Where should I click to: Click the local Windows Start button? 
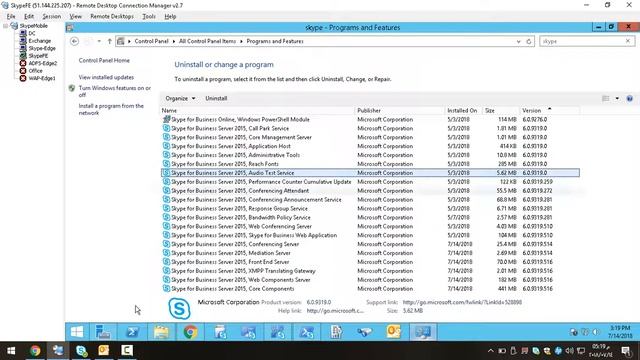pyautogui.click(x=11, y=351)
